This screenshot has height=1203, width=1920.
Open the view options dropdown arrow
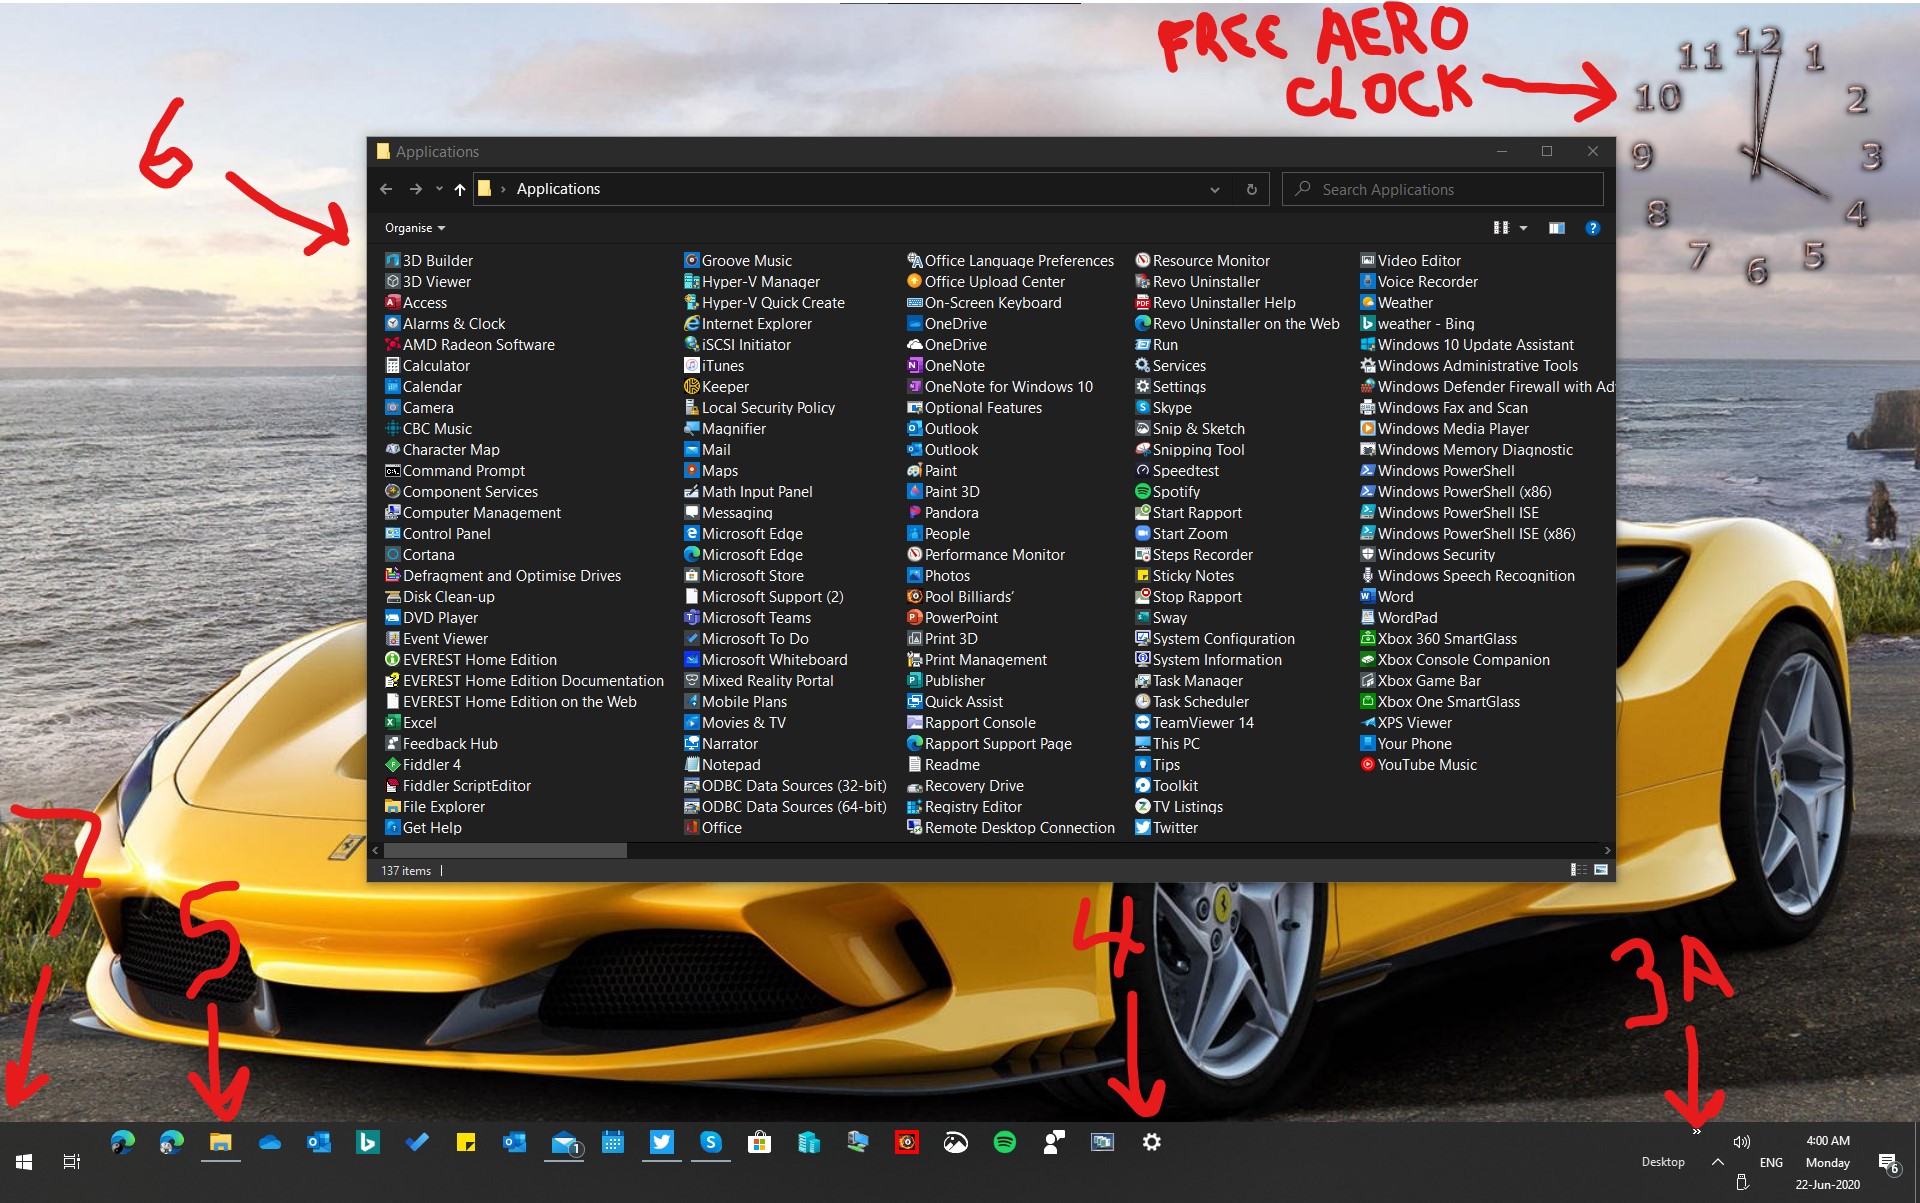(1523, 228)
